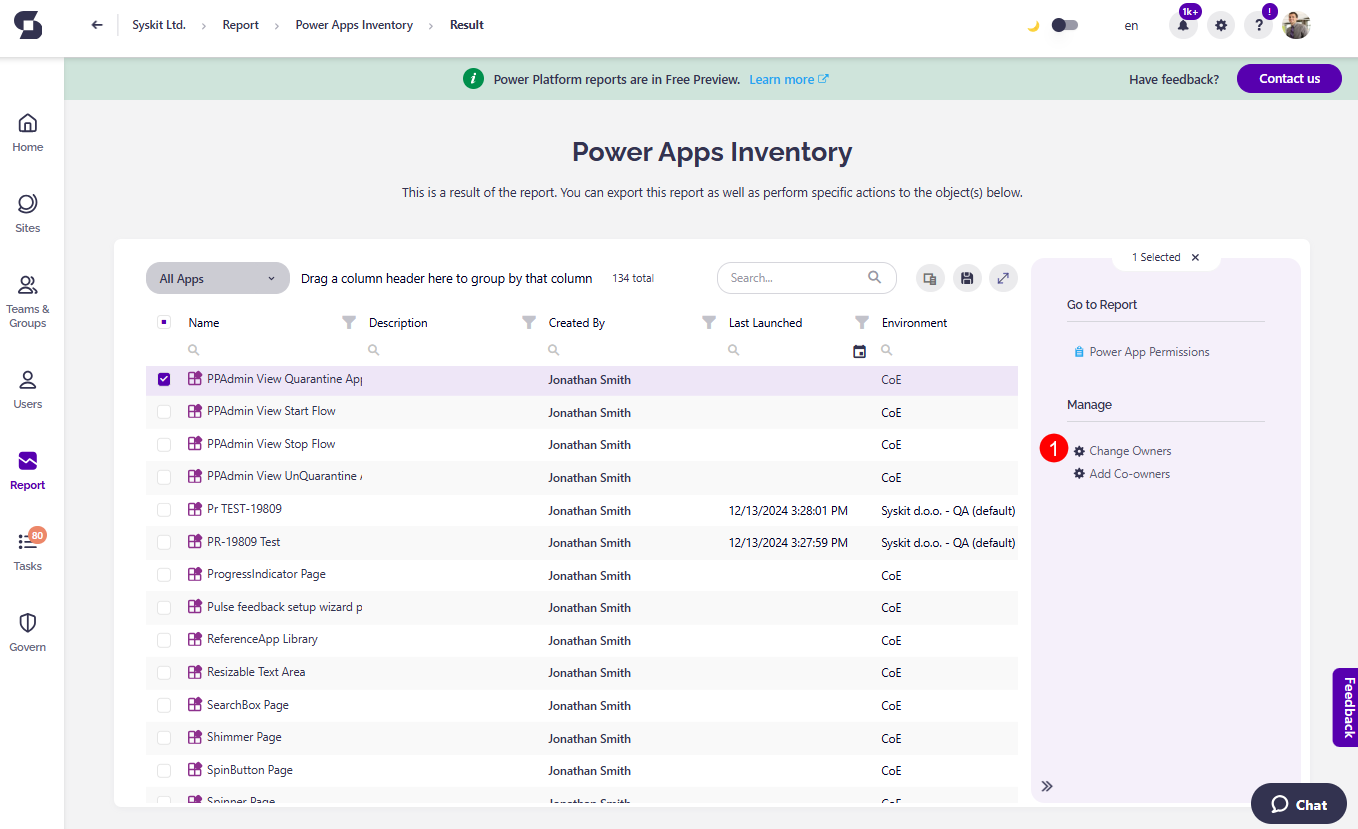Switch to the Report breadcrumb
This screenshot has width=1358, height=829.
click(241, 24)
